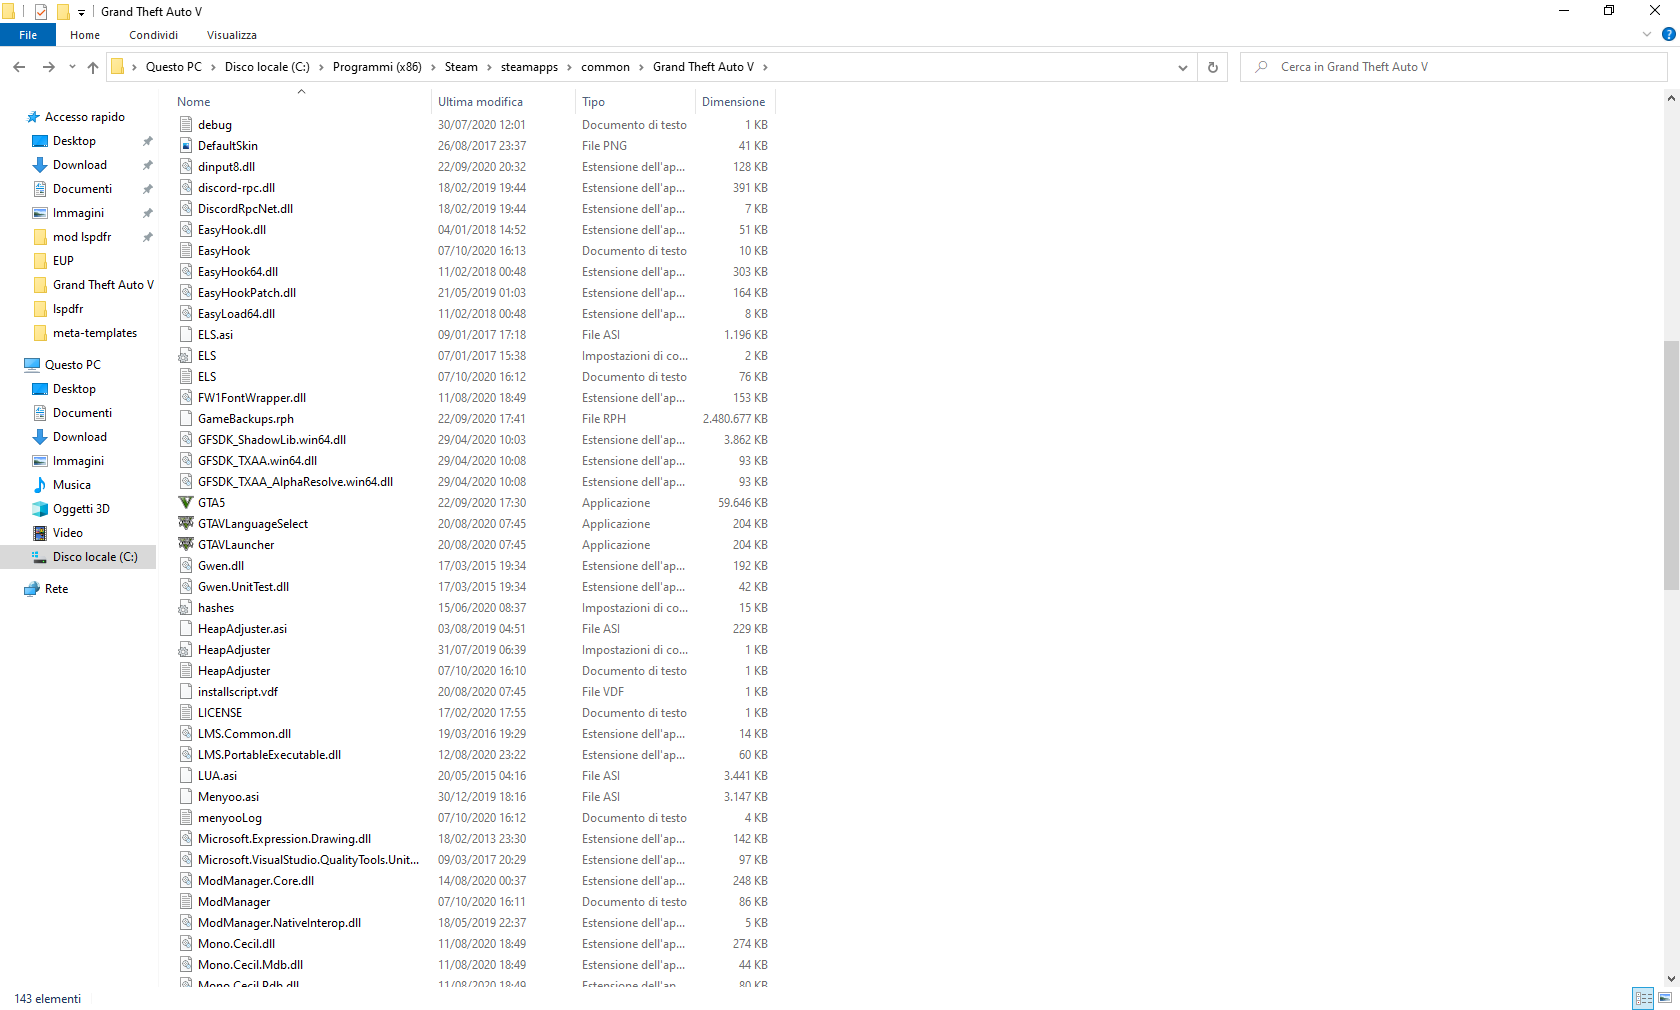The width and height of the screenshot is (1680, 1010).
Task: Click the vertical scrollbar thumb
Action: point(1671,466)
